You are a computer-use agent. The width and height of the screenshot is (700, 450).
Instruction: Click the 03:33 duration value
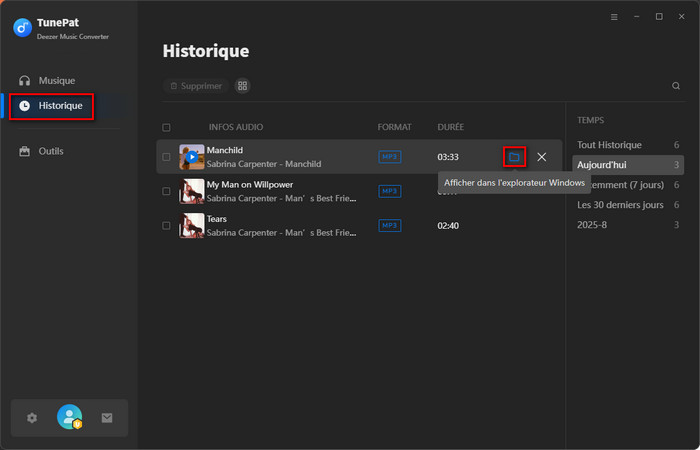[448, 157]
